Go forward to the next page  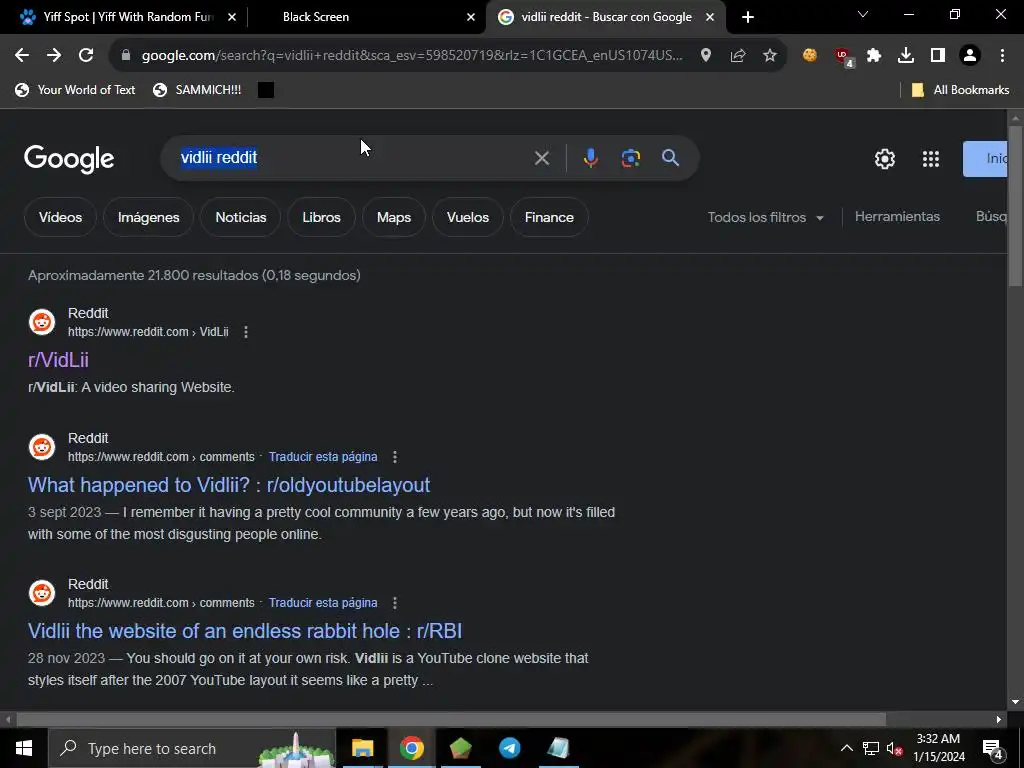click(x=54, y=56)
